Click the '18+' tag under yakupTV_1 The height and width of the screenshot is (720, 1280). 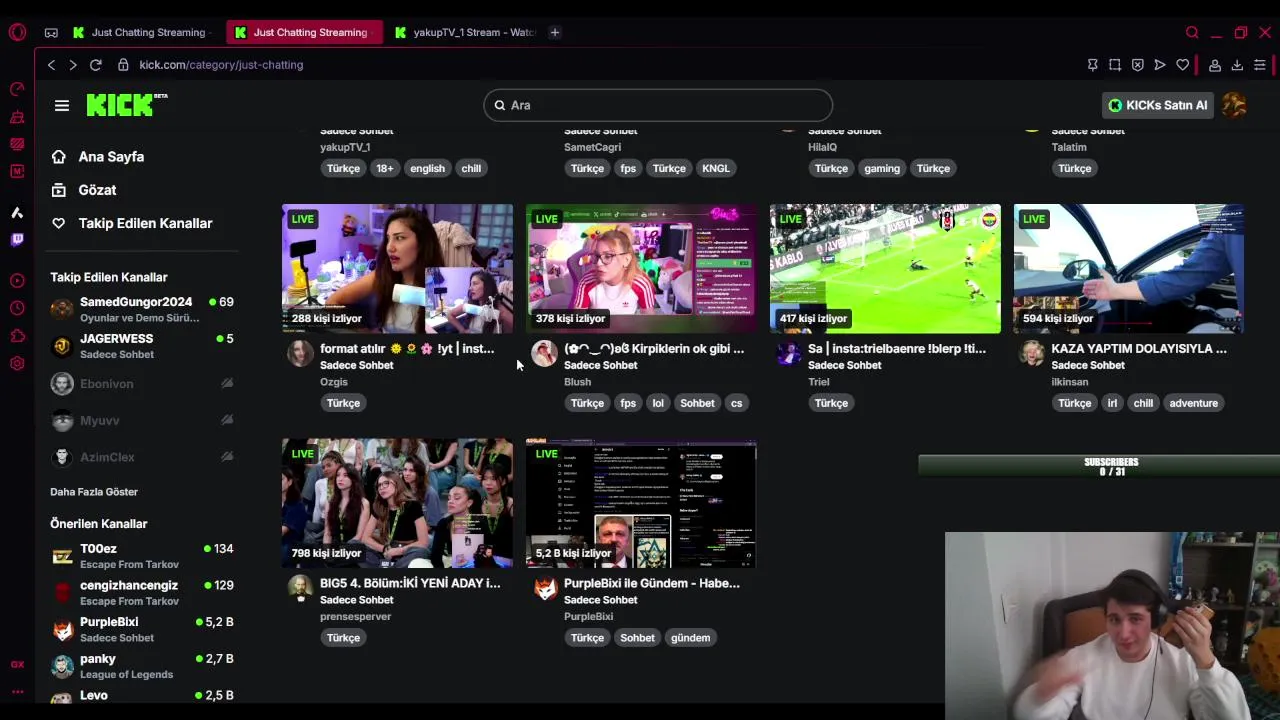point(385,168)
